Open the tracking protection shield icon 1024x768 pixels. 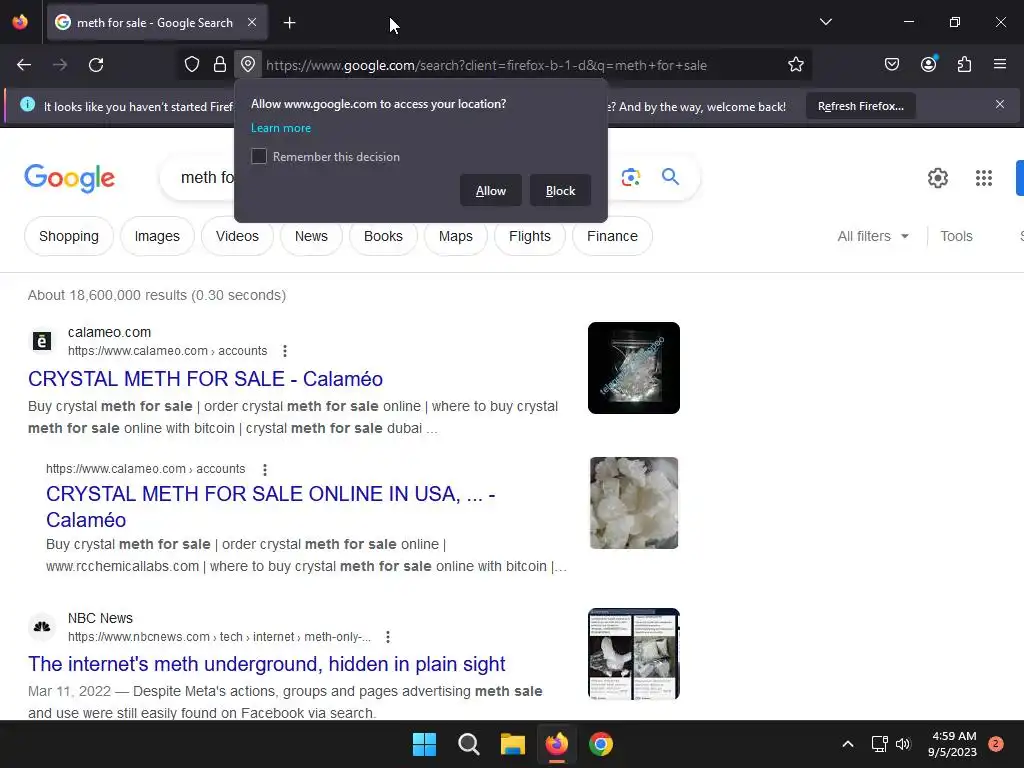pos(191,65)
